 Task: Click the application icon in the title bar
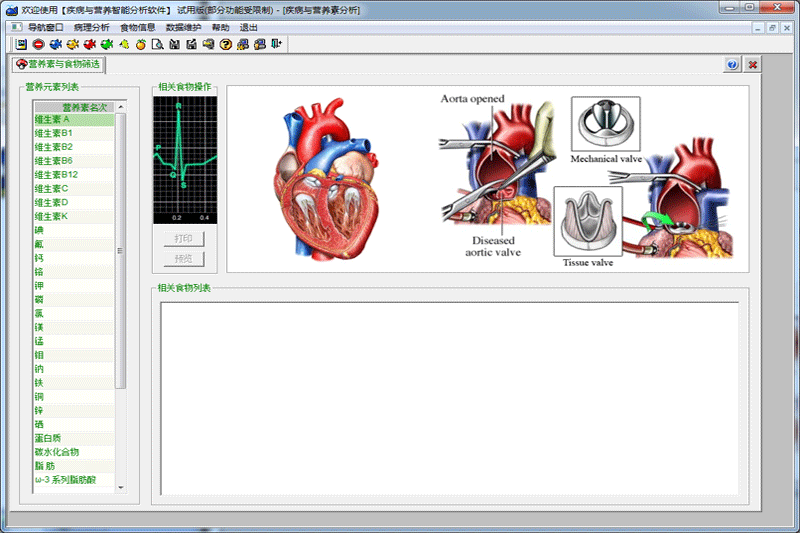(11, 10)
